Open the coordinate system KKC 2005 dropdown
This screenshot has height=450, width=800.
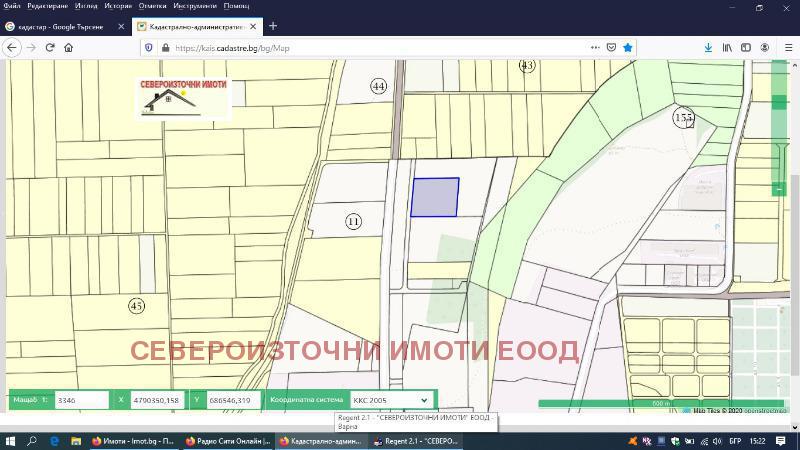click(x=391, y=400)
